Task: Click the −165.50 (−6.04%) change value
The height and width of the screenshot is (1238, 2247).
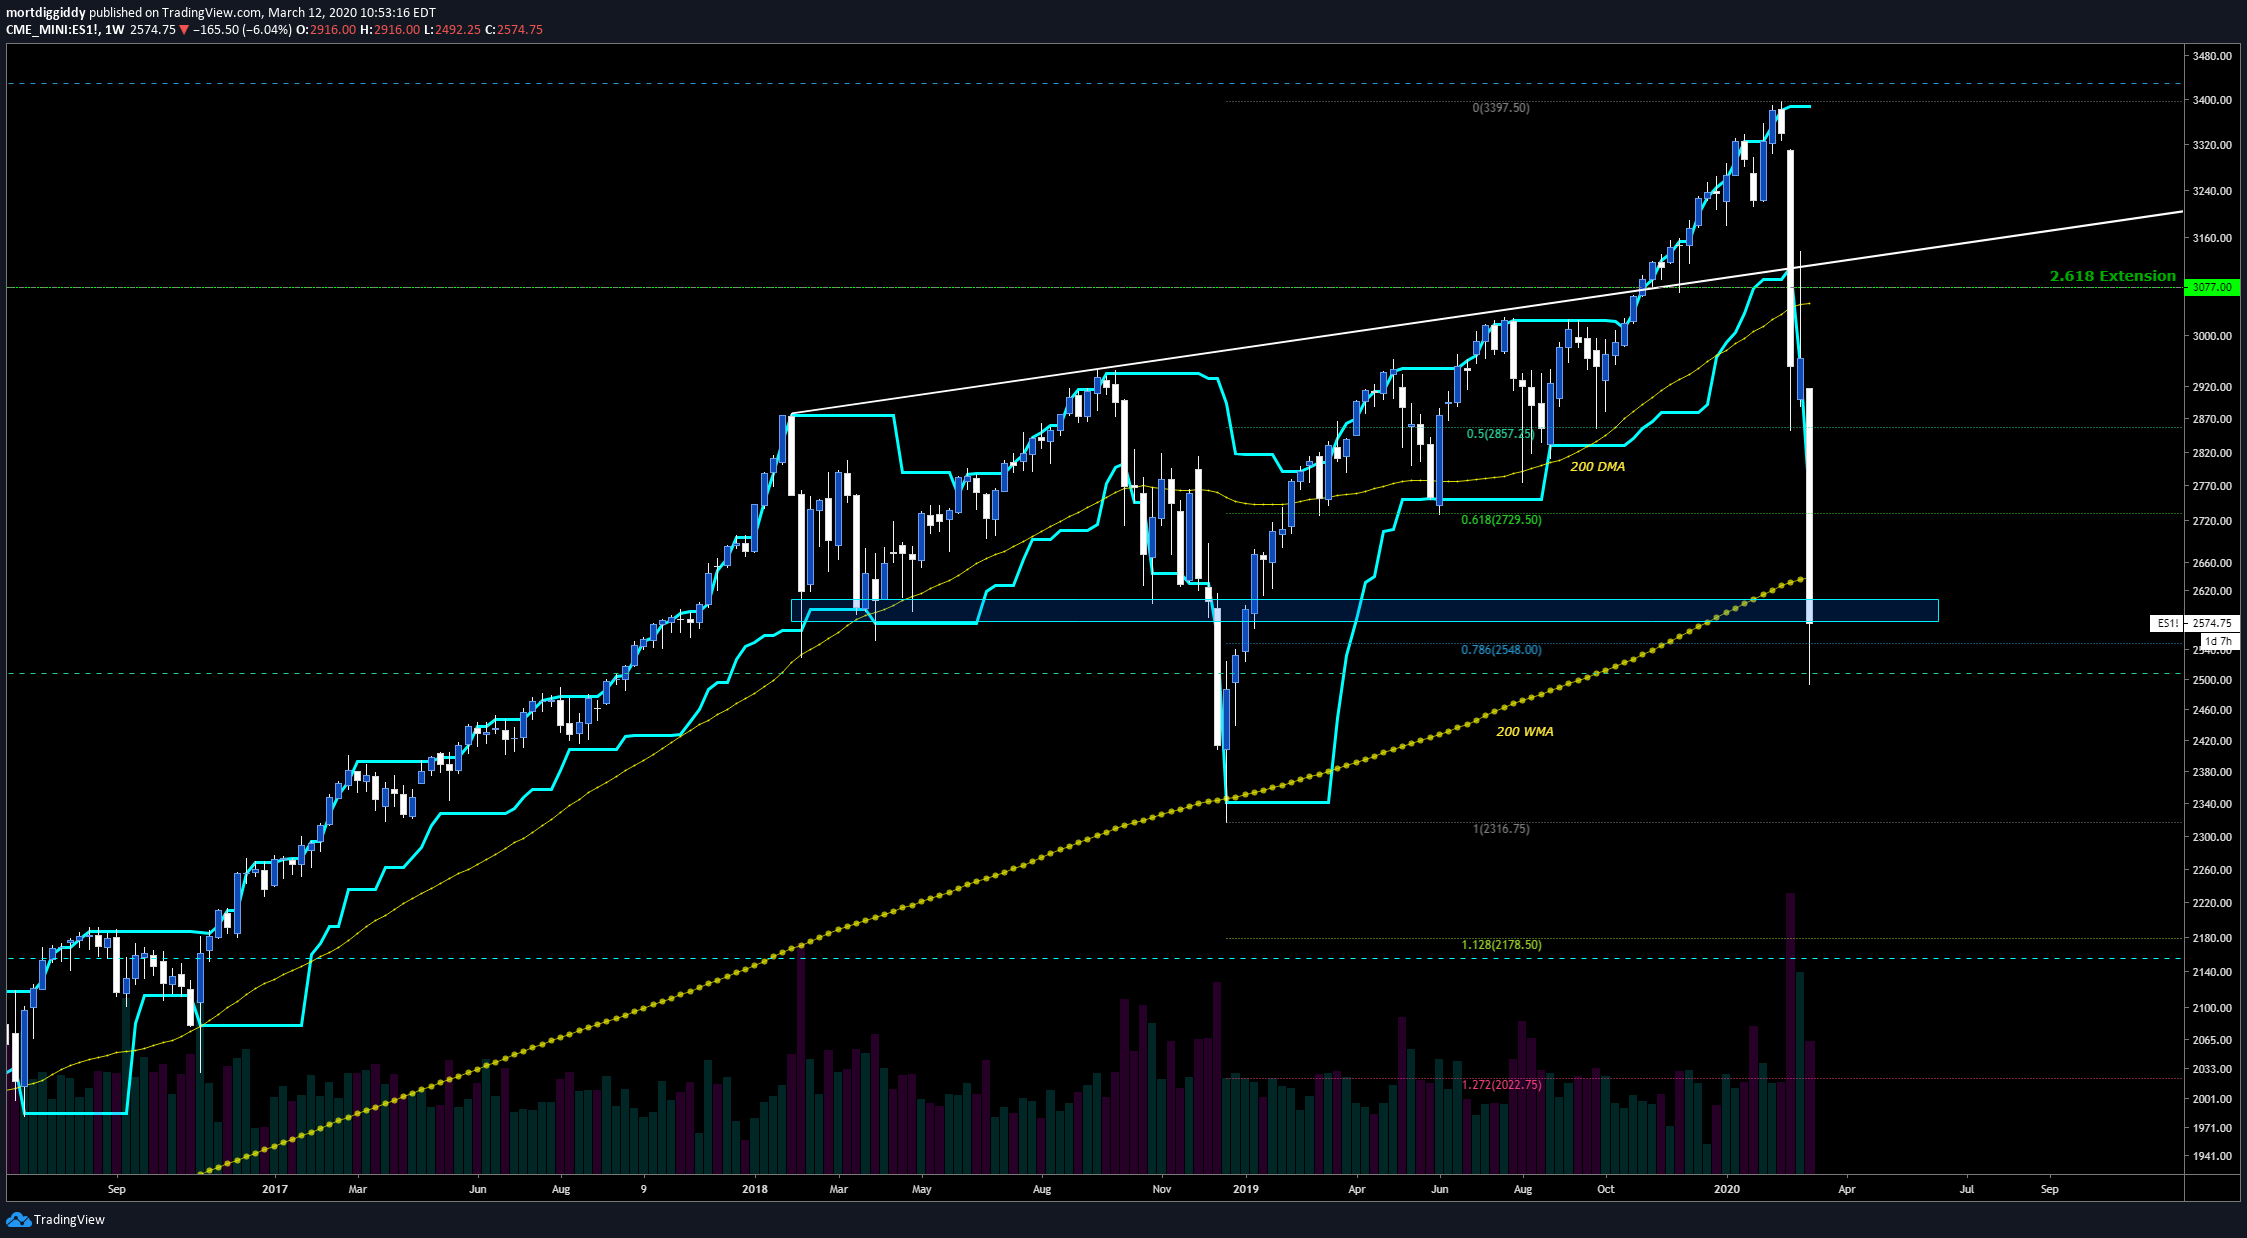Action: 242,30
